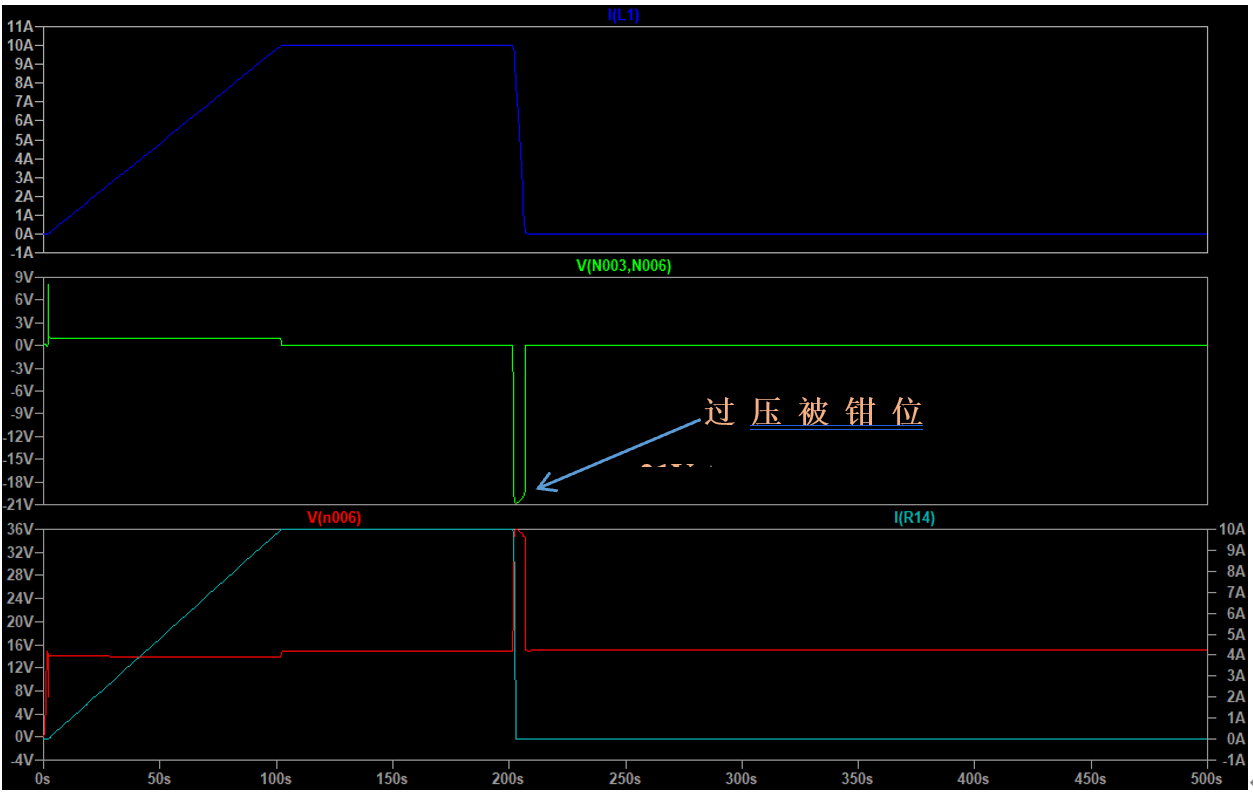Click the 0s label on time axis

[43, 778]
